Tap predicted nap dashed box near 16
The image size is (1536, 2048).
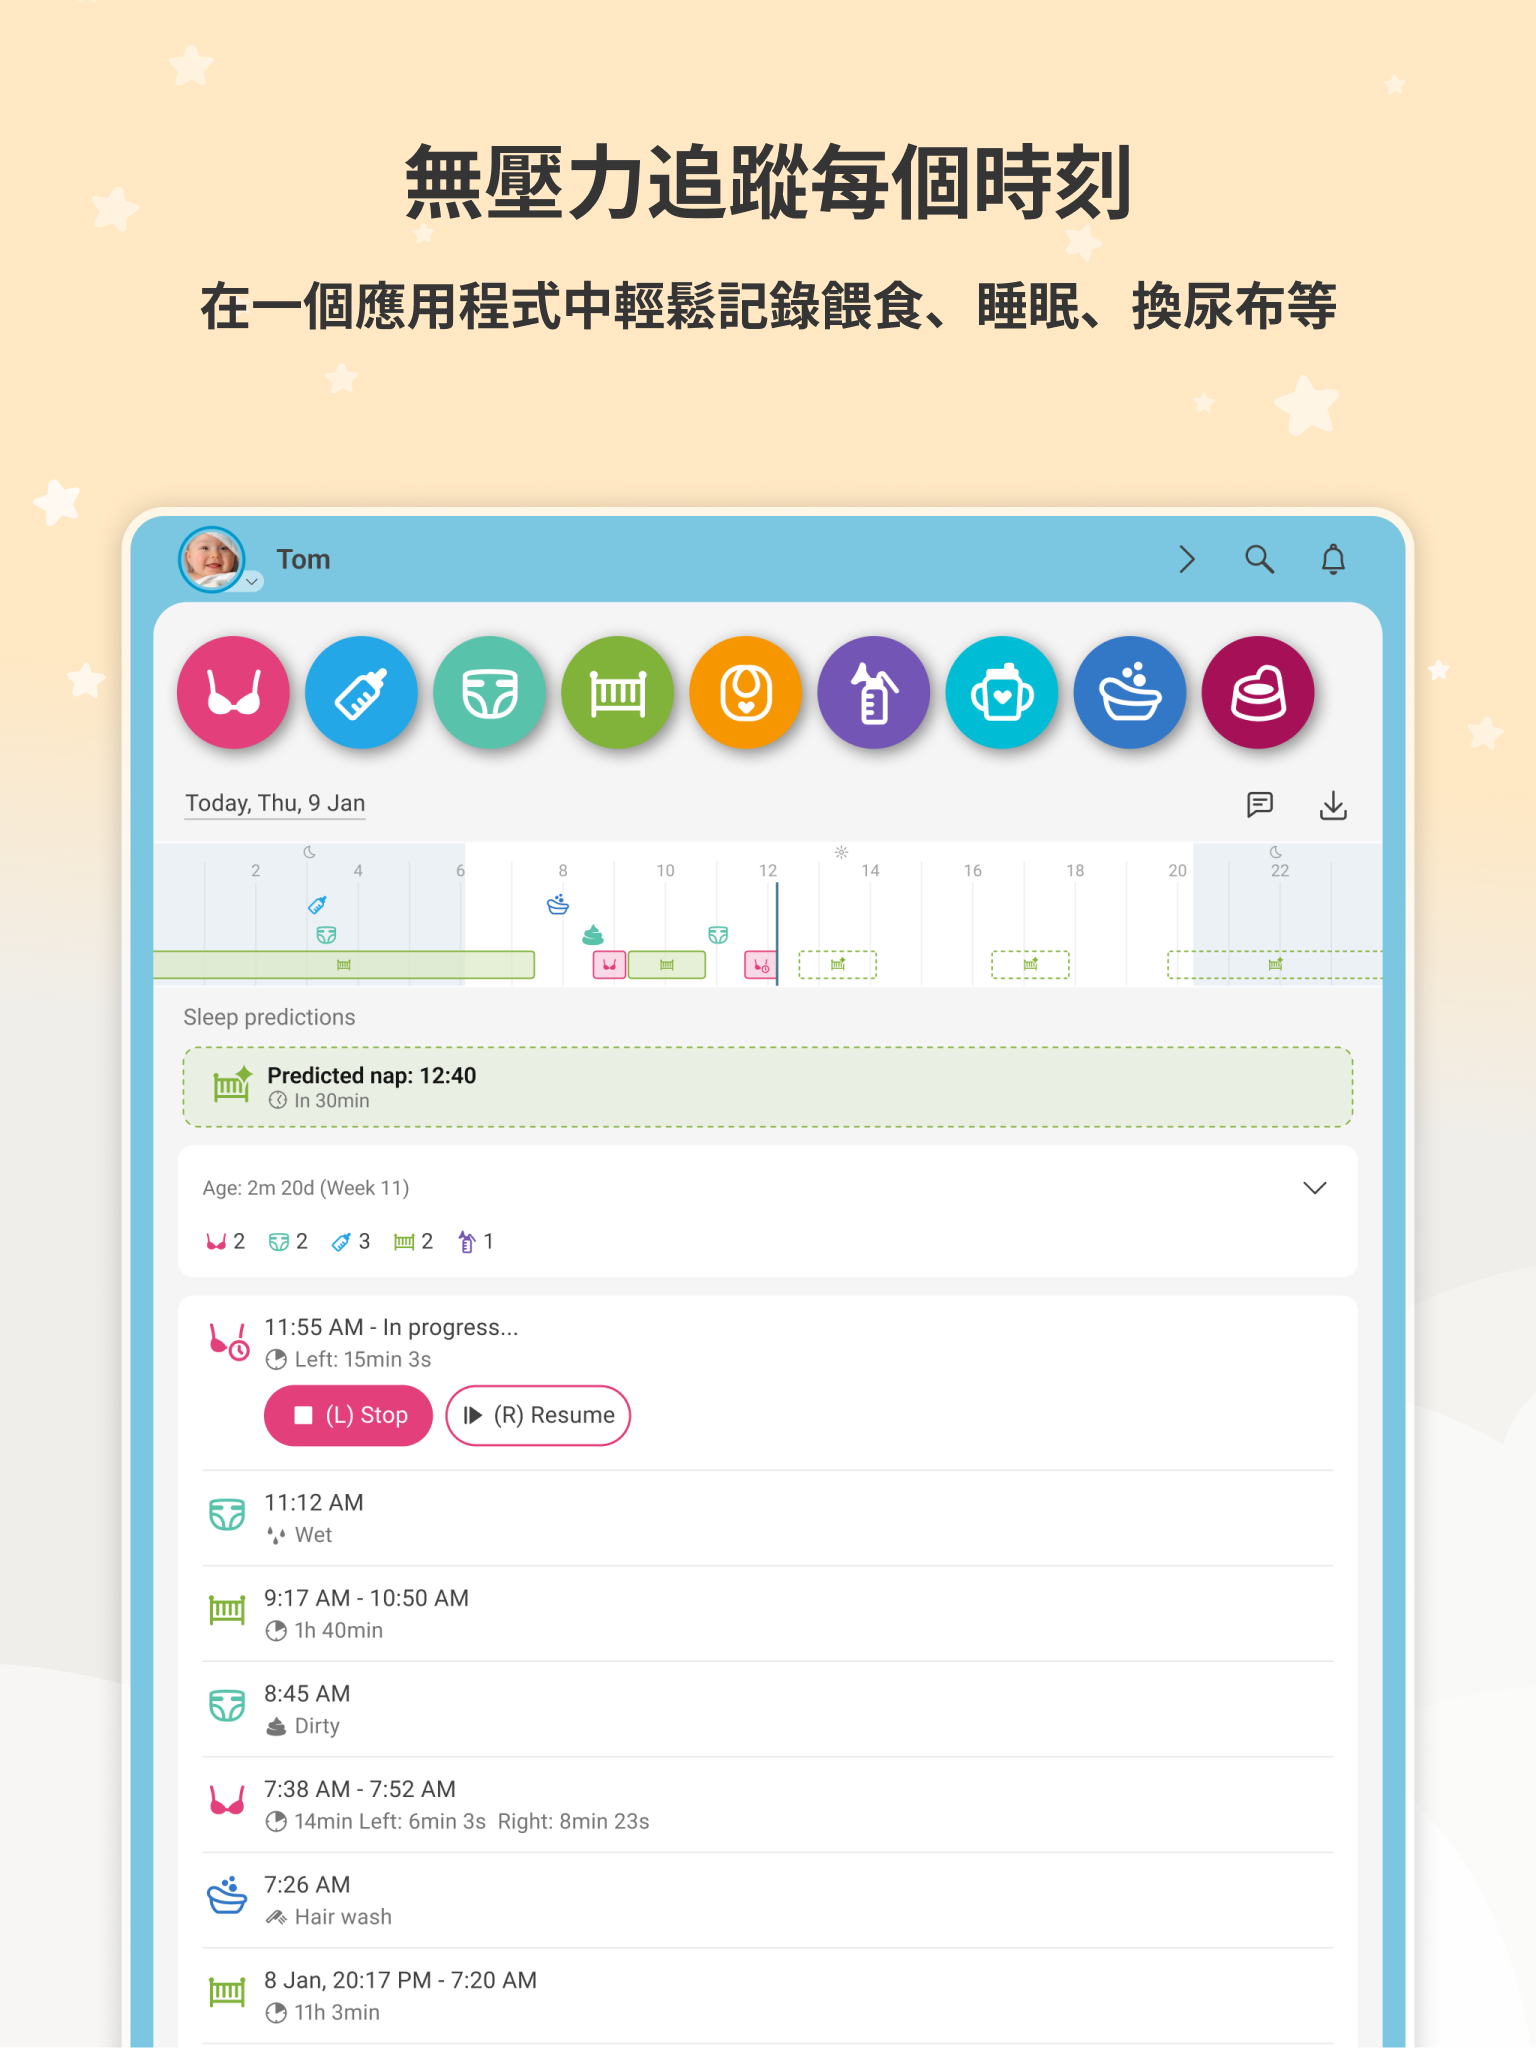[1030, 965]
